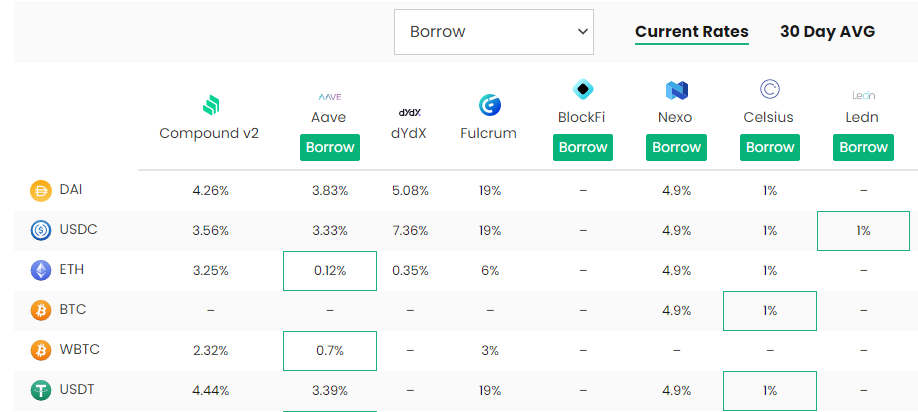This screenshot has height=412, width=918.
Task: Click the Compound v2 logo icon
Action: point(210,106)
